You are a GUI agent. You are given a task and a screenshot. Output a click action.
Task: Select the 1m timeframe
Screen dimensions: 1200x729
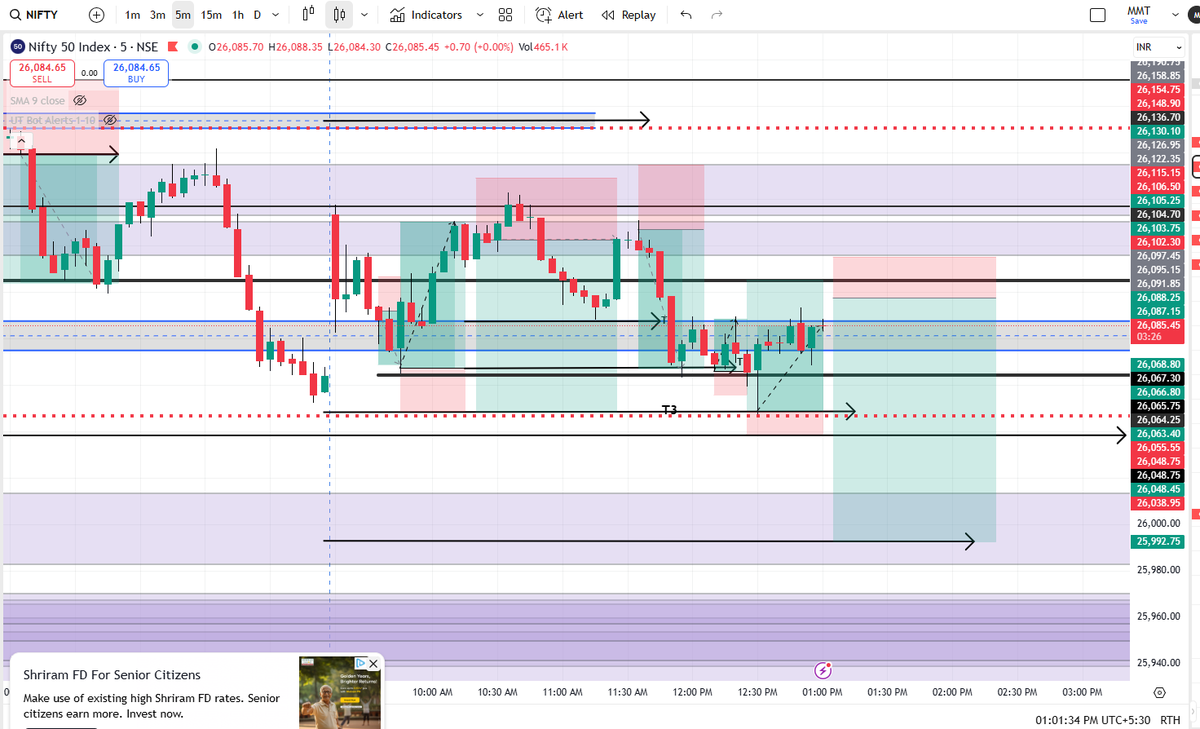133,15
